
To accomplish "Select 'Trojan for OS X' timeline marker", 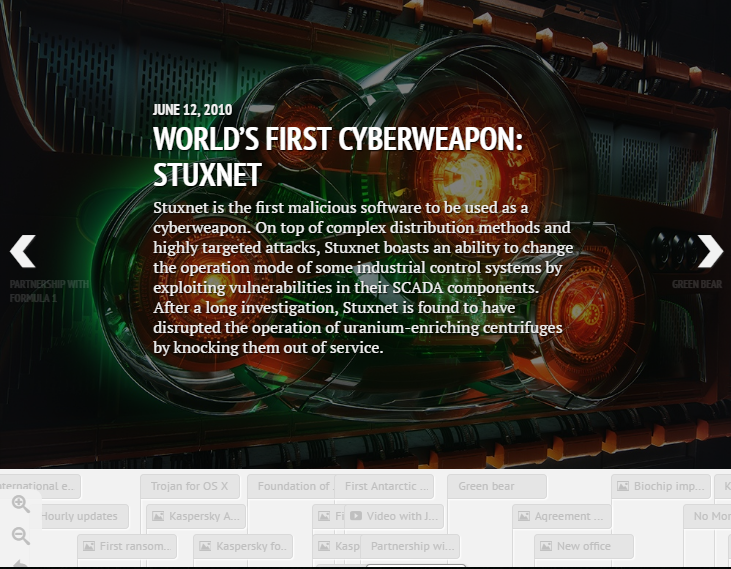I will [190, 486].
